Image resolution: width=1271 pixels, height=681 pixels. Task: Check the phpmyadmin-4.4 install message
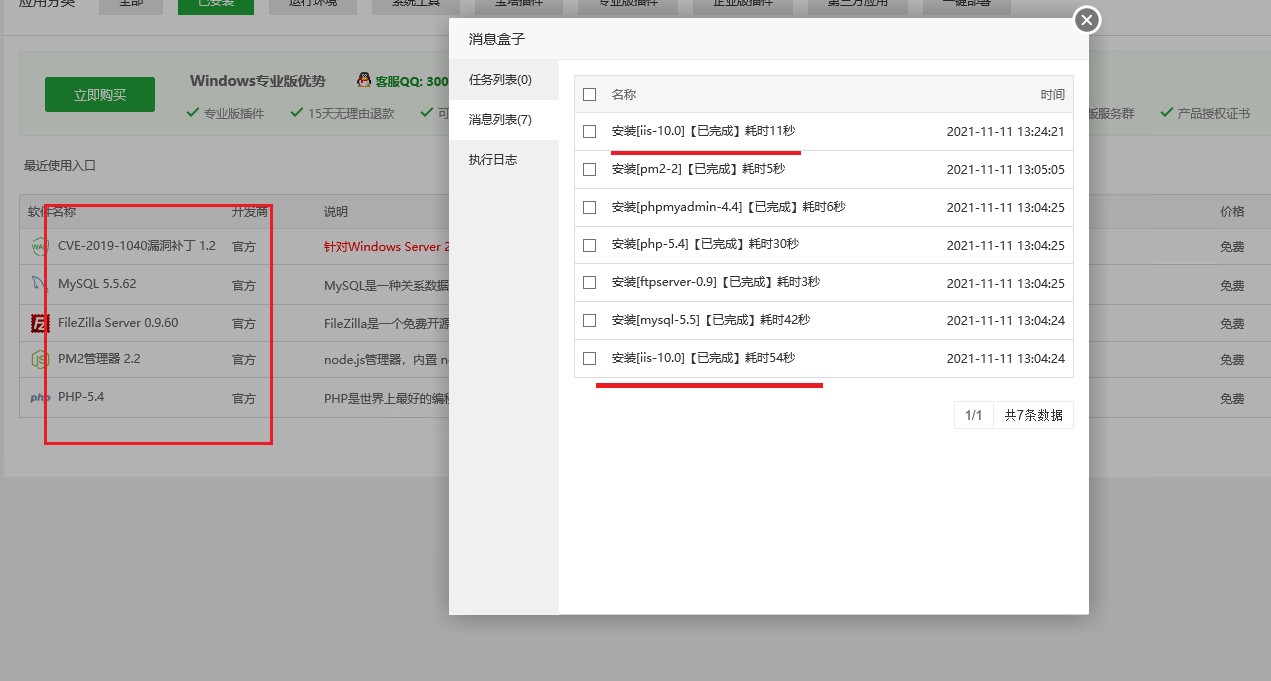pos(589,207)
